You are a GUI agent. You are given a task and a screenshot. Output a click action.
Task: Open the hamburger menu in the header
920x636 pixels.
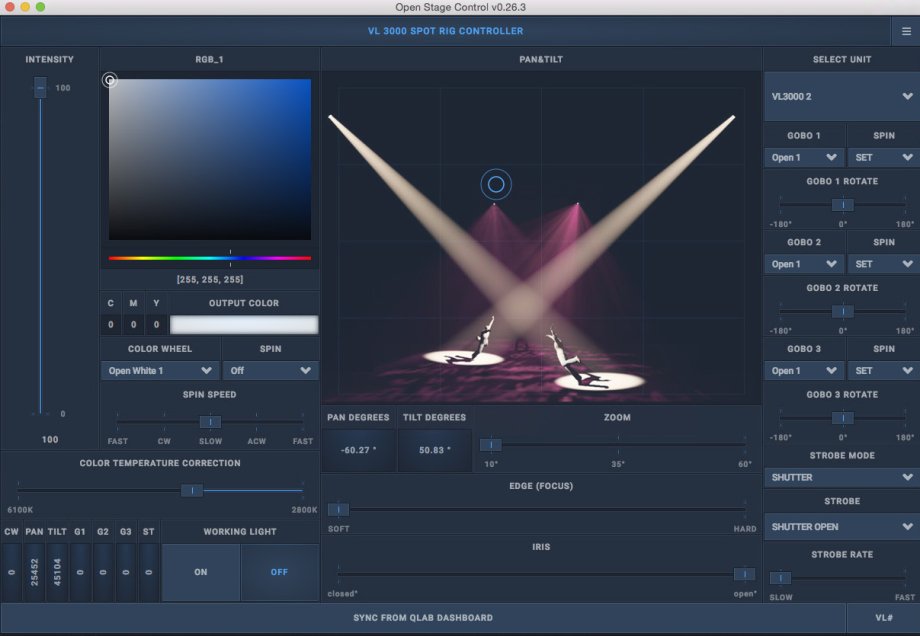tap(906, 31)
